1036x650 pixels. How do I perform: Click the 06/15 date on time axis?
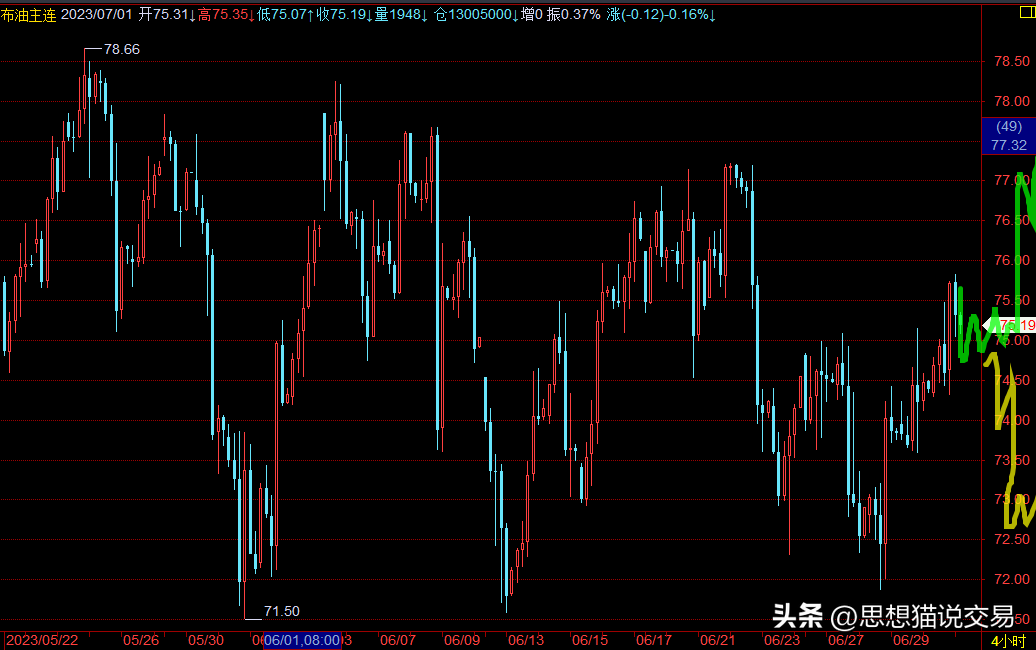pos(589,640)
